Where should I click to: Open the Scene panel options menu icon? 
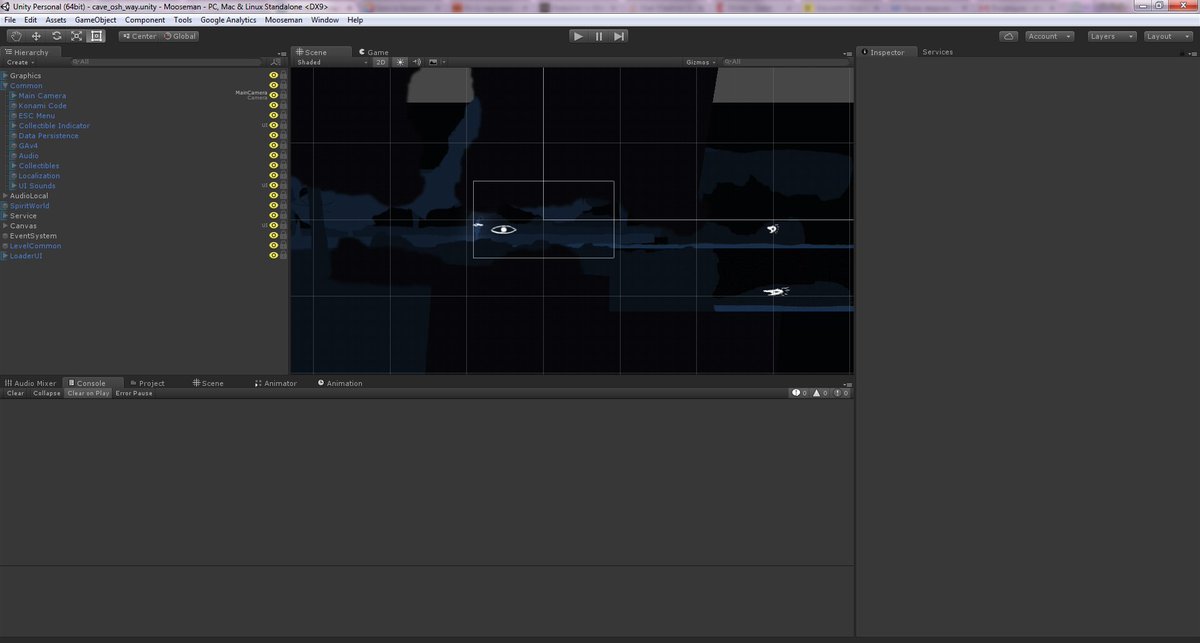pos(849,53)
